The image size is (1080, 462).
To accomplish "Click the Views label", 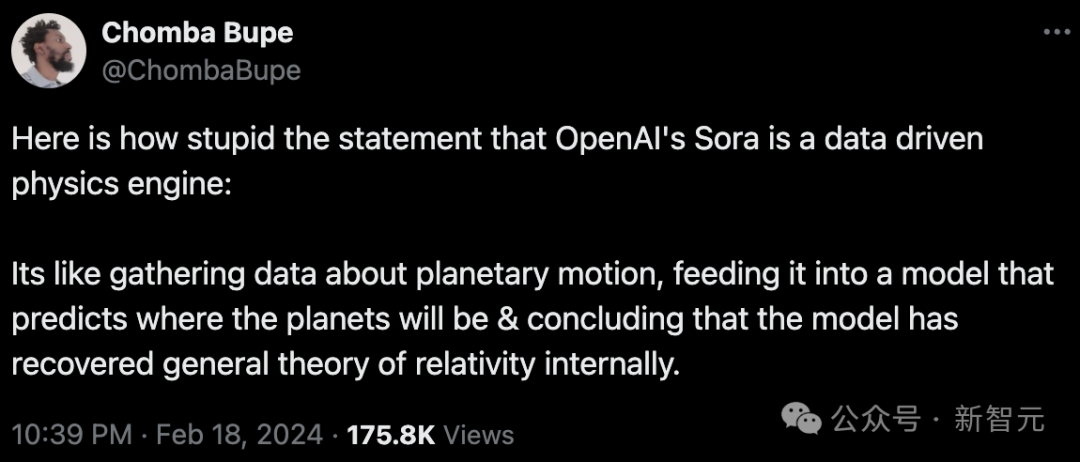I will pyautogui.click(x=479, y=435).
